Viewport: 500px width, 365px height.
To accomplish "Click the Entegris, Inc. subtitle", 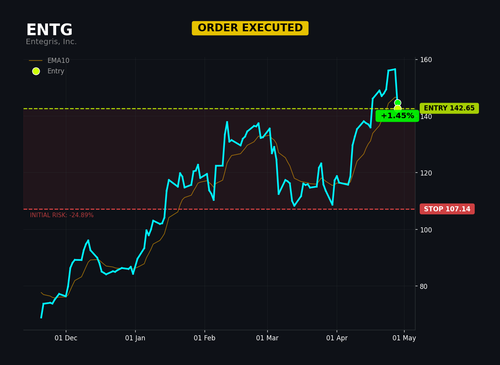I will click(x=51, y=42).
